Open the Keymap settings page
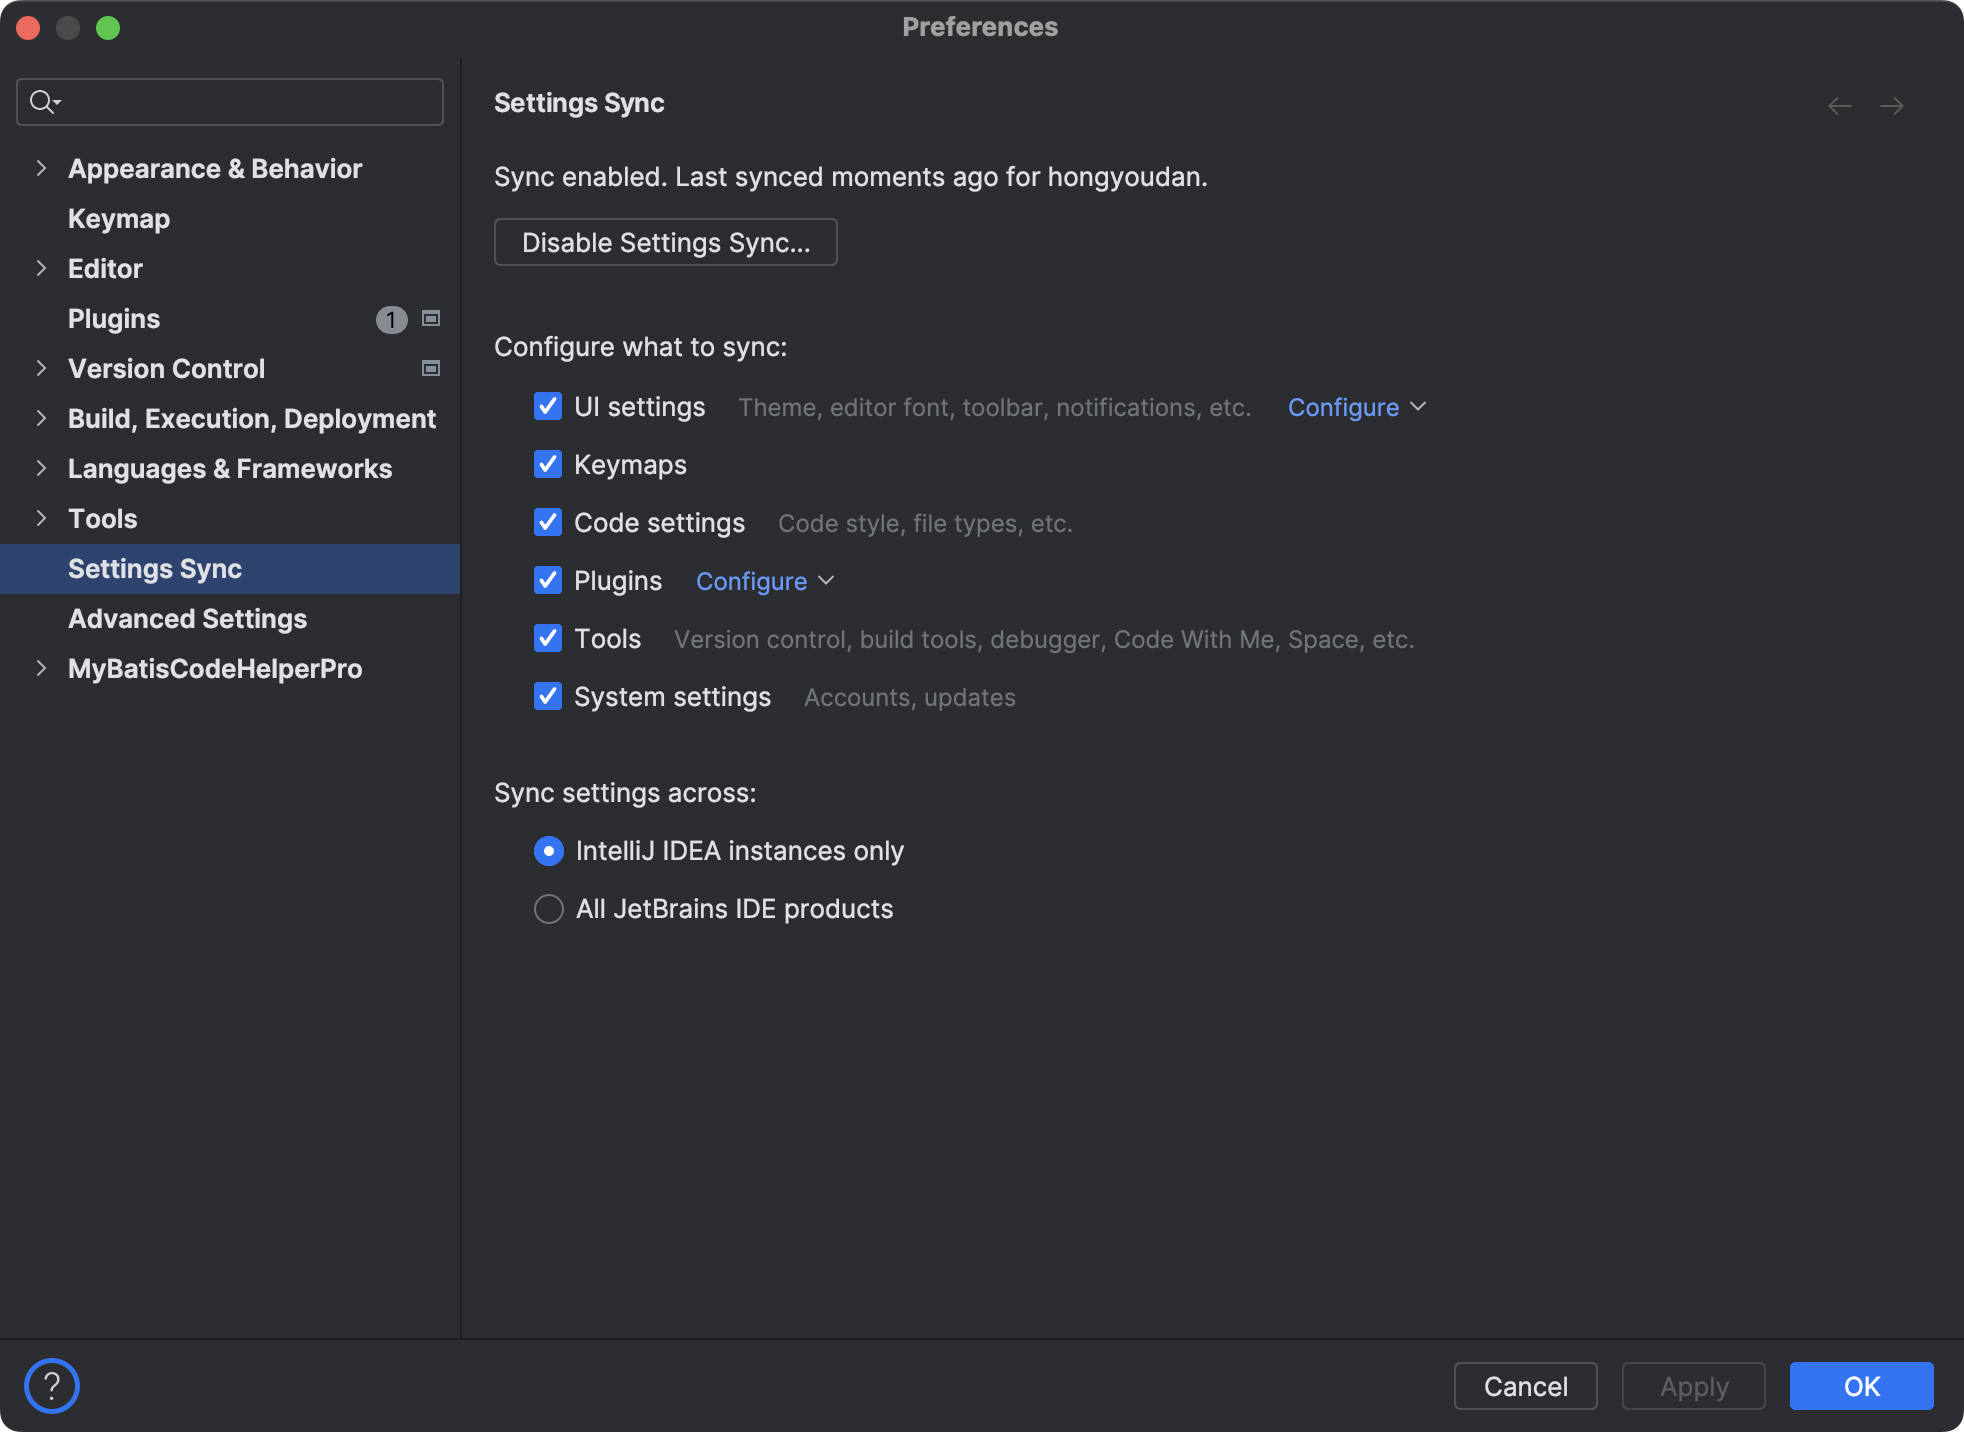The height and width of the screenshot is (1432, 1964). pos(119,219)
